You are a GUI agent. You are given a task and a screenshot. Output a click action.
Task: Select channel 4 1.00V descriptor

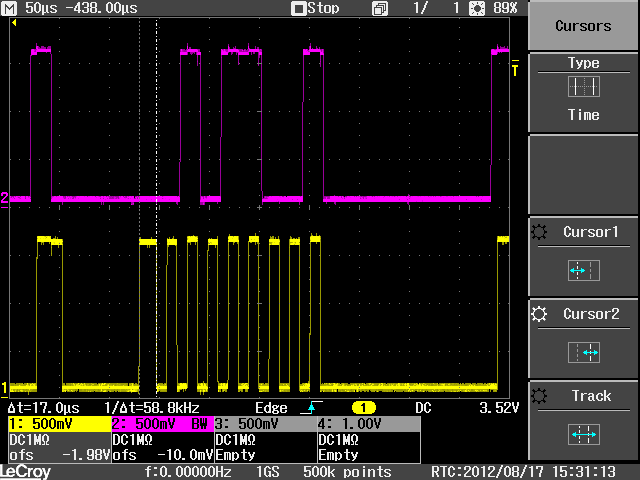pyautogui.click(x=369, y=424)
